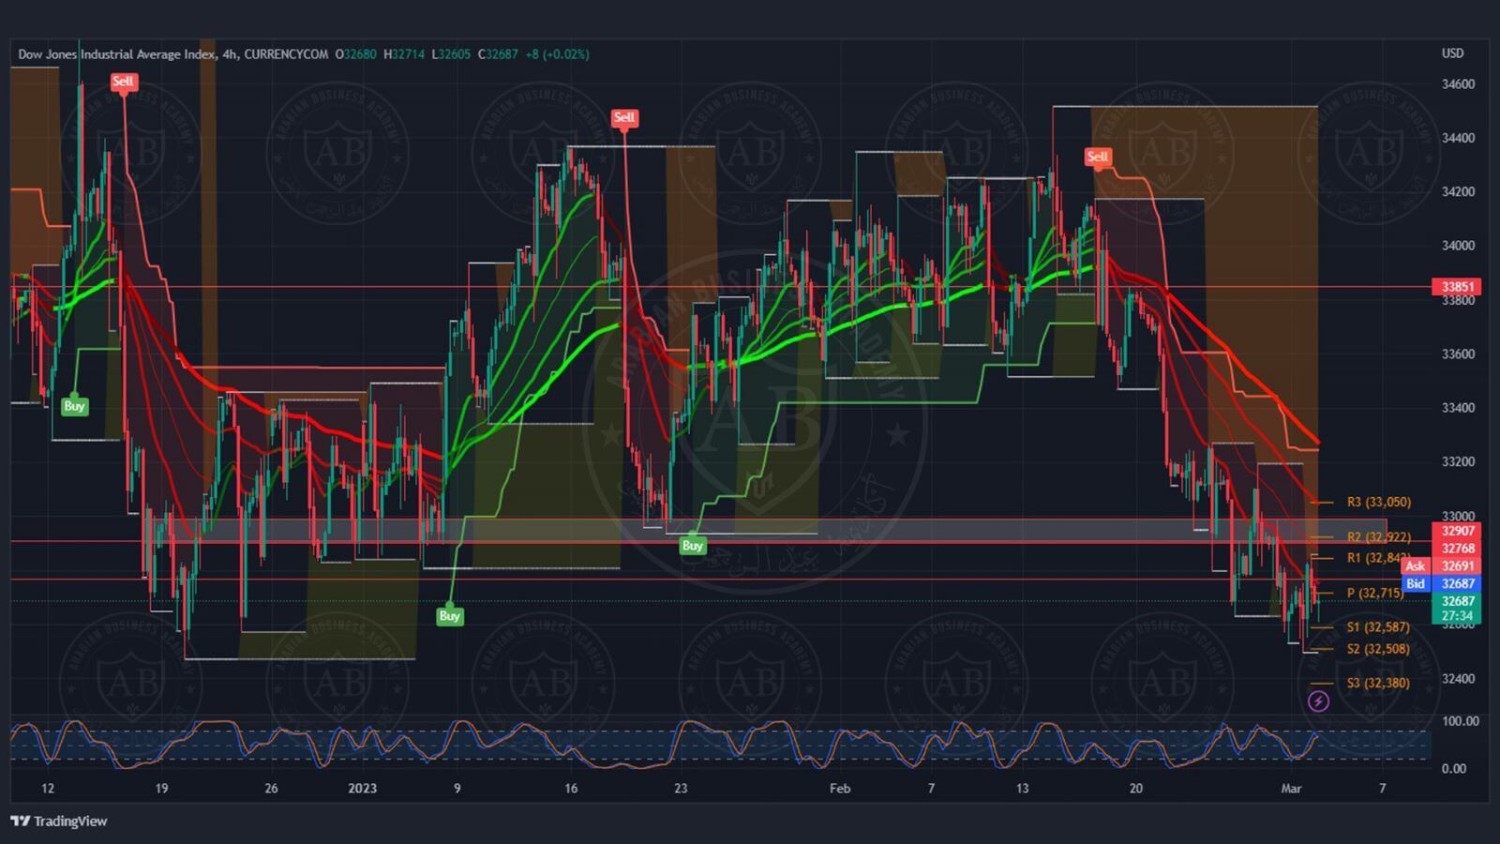Select the Sell signal label from mid-December
Image resolution: width=1500 pixels, height=844 pixels.
(123, 82)
